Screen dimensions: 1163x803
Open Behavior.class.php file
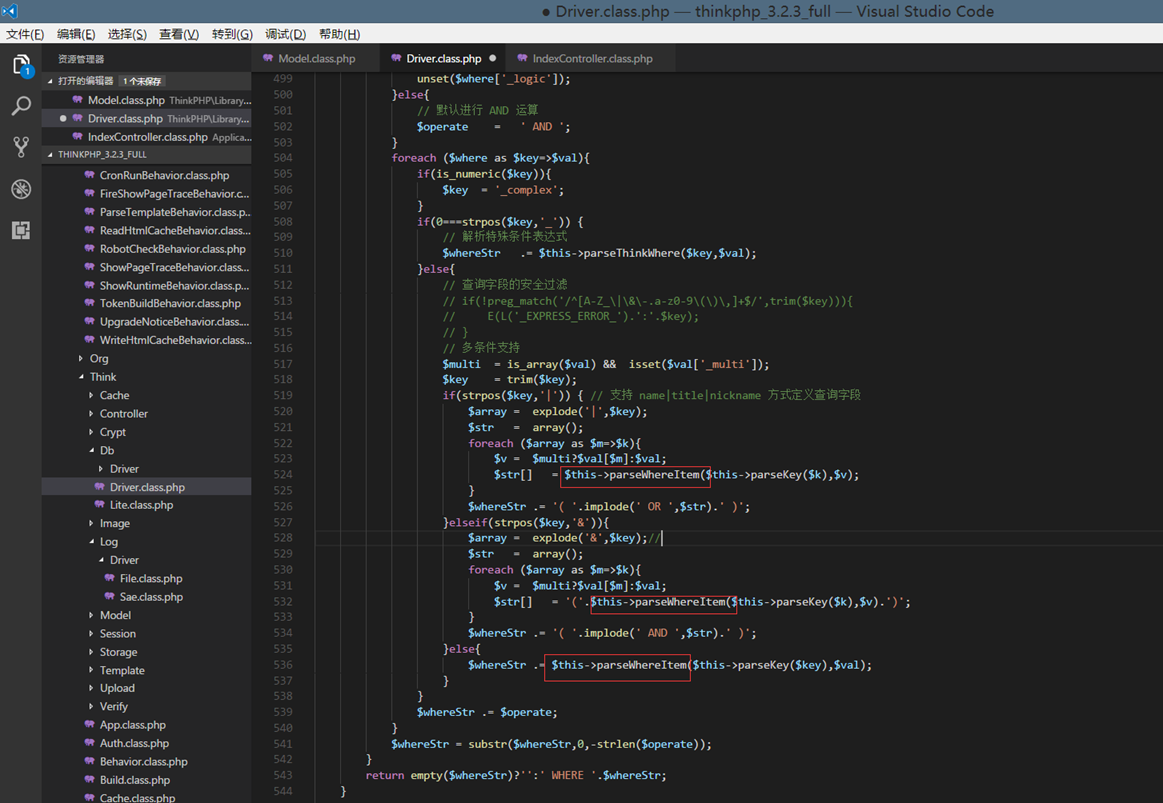147,761
